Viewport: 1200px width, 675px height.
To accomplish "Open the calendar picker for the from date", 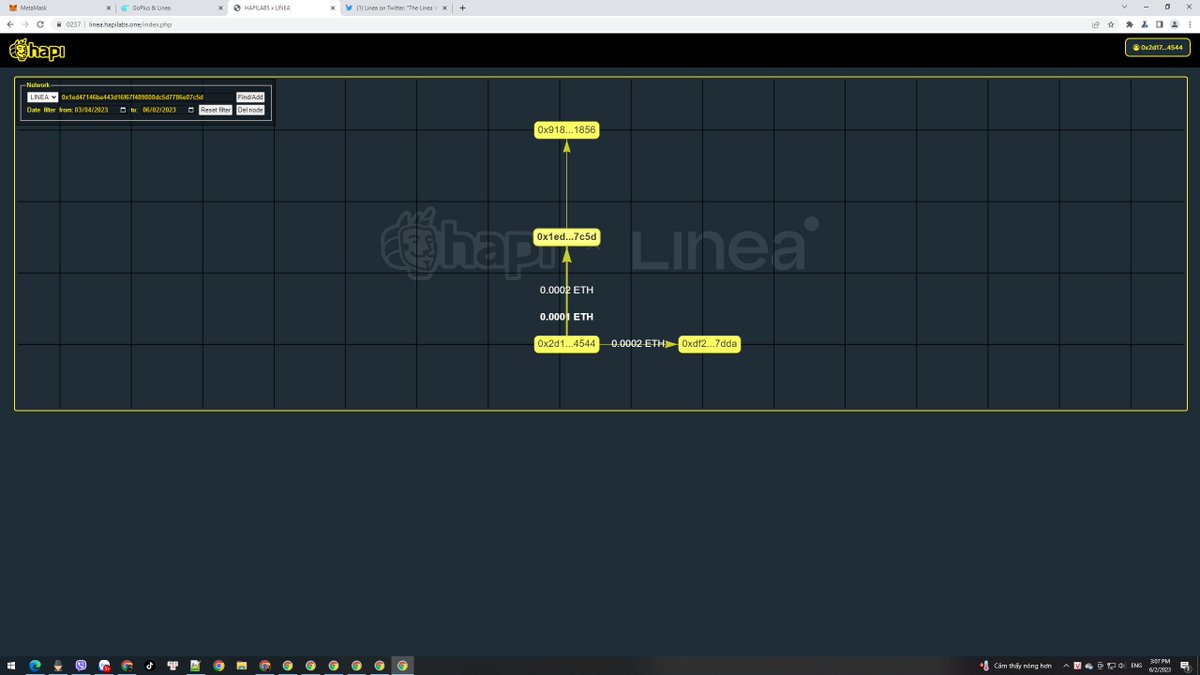I will tap(123, 110).
